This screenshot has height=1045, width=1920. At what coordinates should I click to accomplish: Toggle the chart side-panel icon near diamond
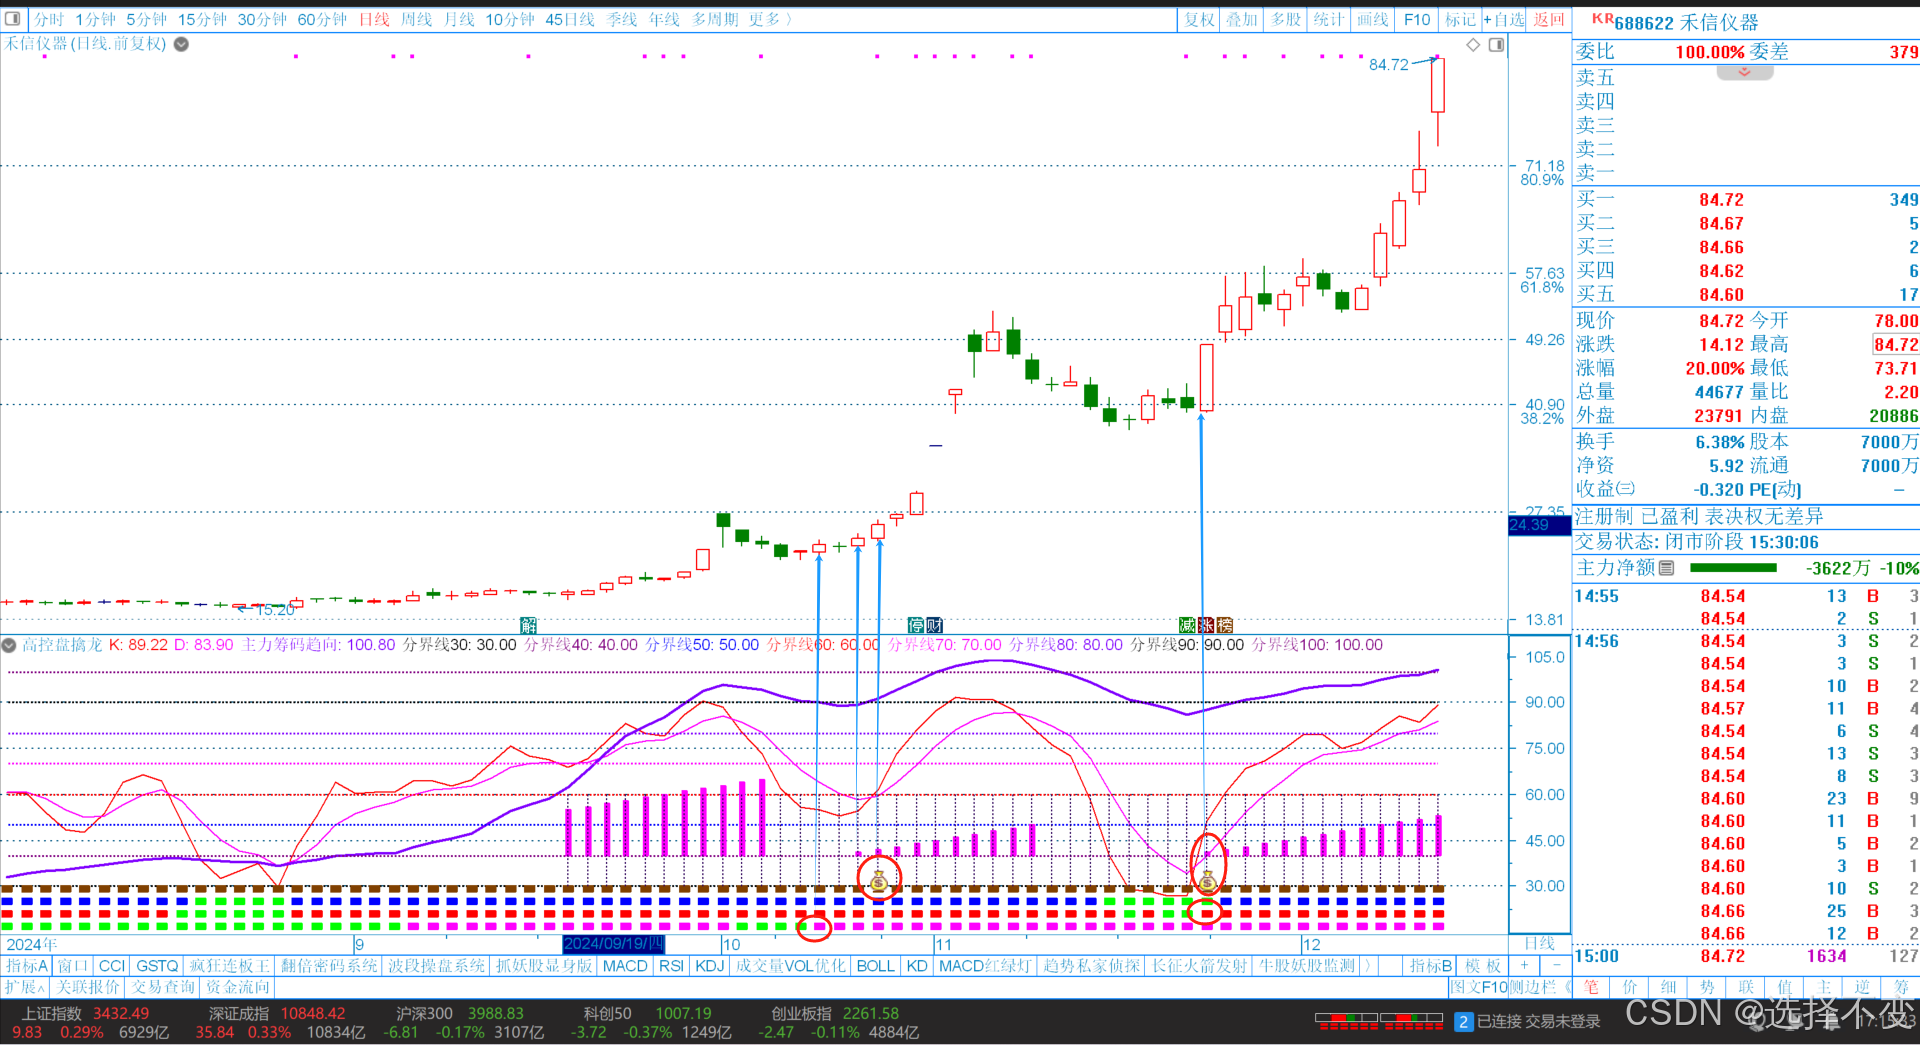(x=1496, y=45)
